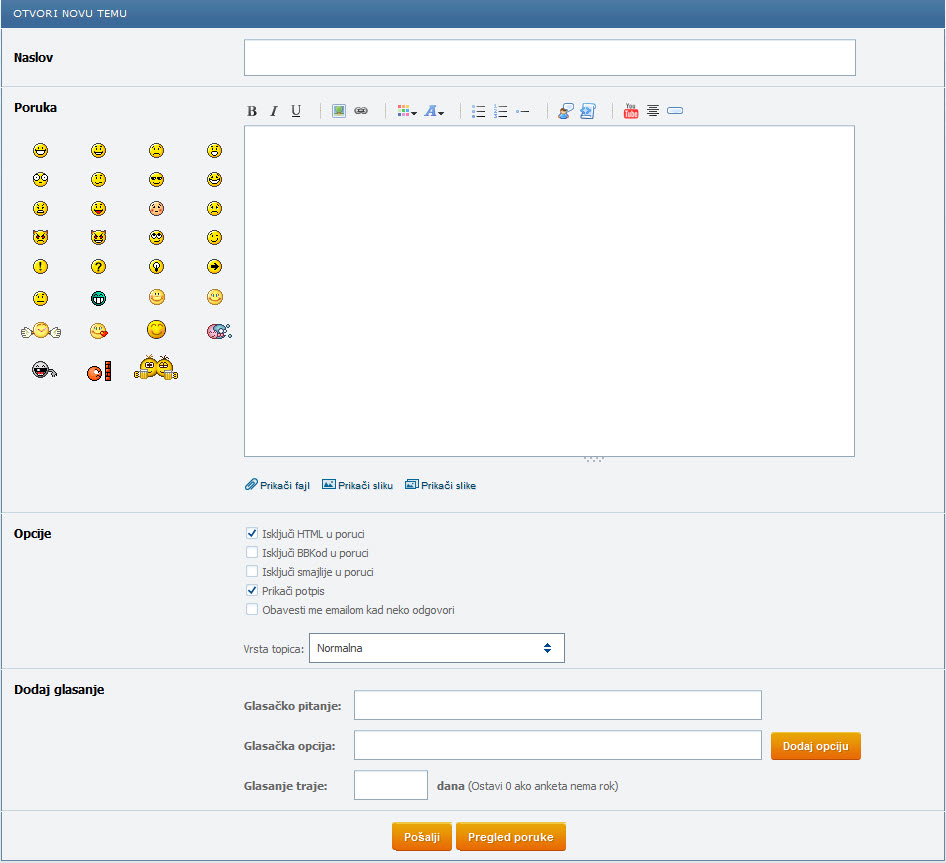The height and width of the screenshot is (863, 946).
Task: Enable 'Obavesti me emailom kad neko odgovori'
Action: click(252, 610)
